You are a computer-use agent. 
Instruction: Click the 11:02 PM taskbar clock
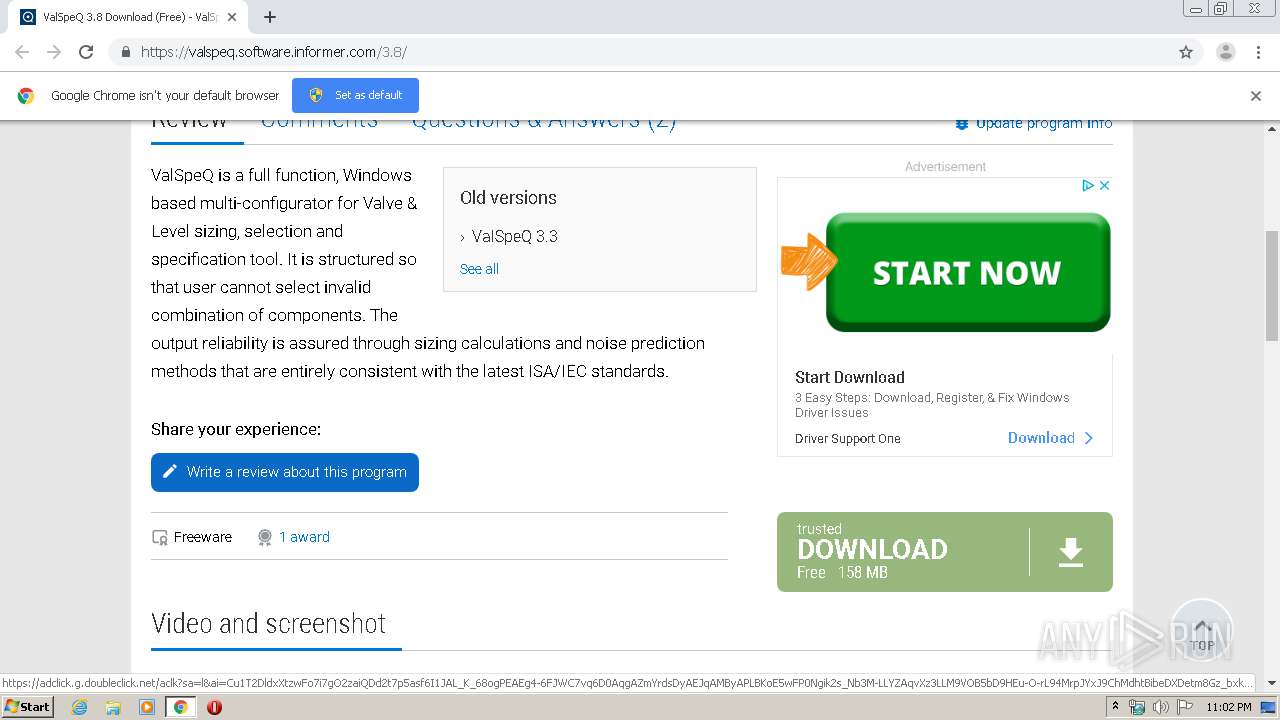(1229, 707)
